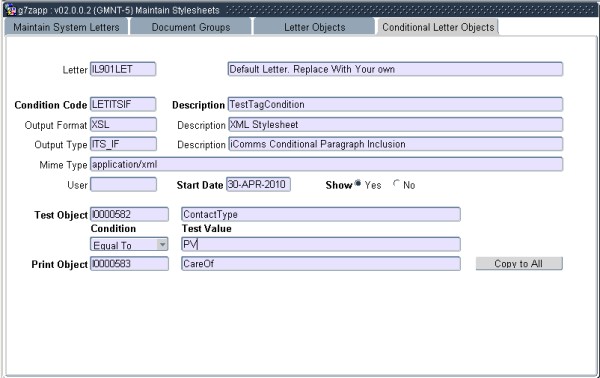This screenshot has height=378, width=600.
Task: Select the No radio button for Show
Action: tap(396, 184)
